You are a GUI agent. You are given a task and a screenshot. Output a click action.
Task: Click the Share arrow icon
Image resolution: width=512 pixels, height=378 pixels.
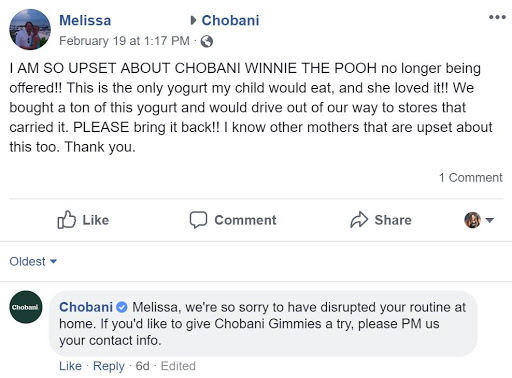click(359, 220)
